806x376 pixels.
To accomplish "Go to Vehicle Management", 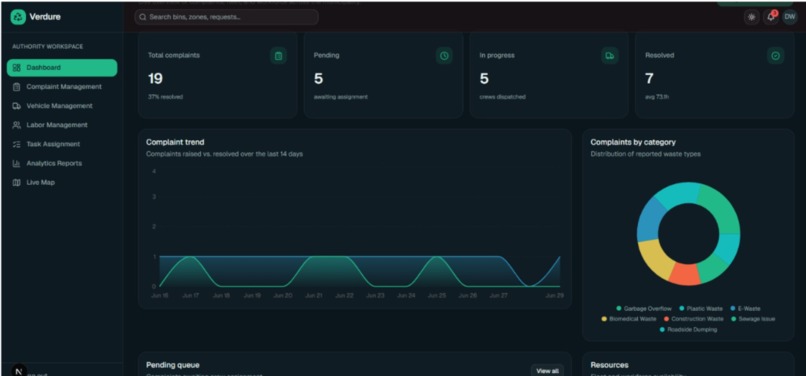I will (62, 106).
